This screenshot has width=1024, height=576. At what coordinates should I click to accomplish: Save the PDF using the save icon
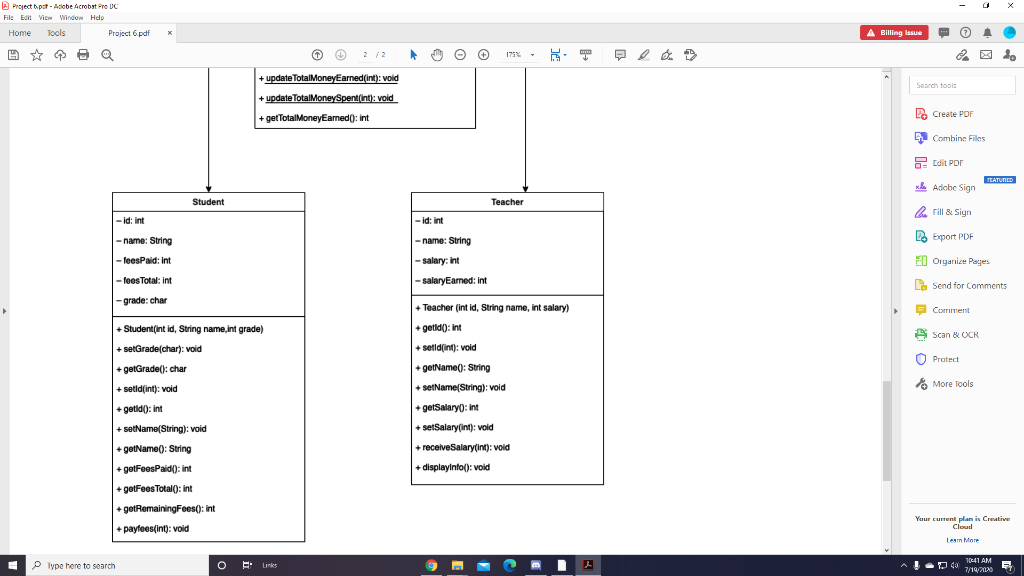click(x=13, y=55)
